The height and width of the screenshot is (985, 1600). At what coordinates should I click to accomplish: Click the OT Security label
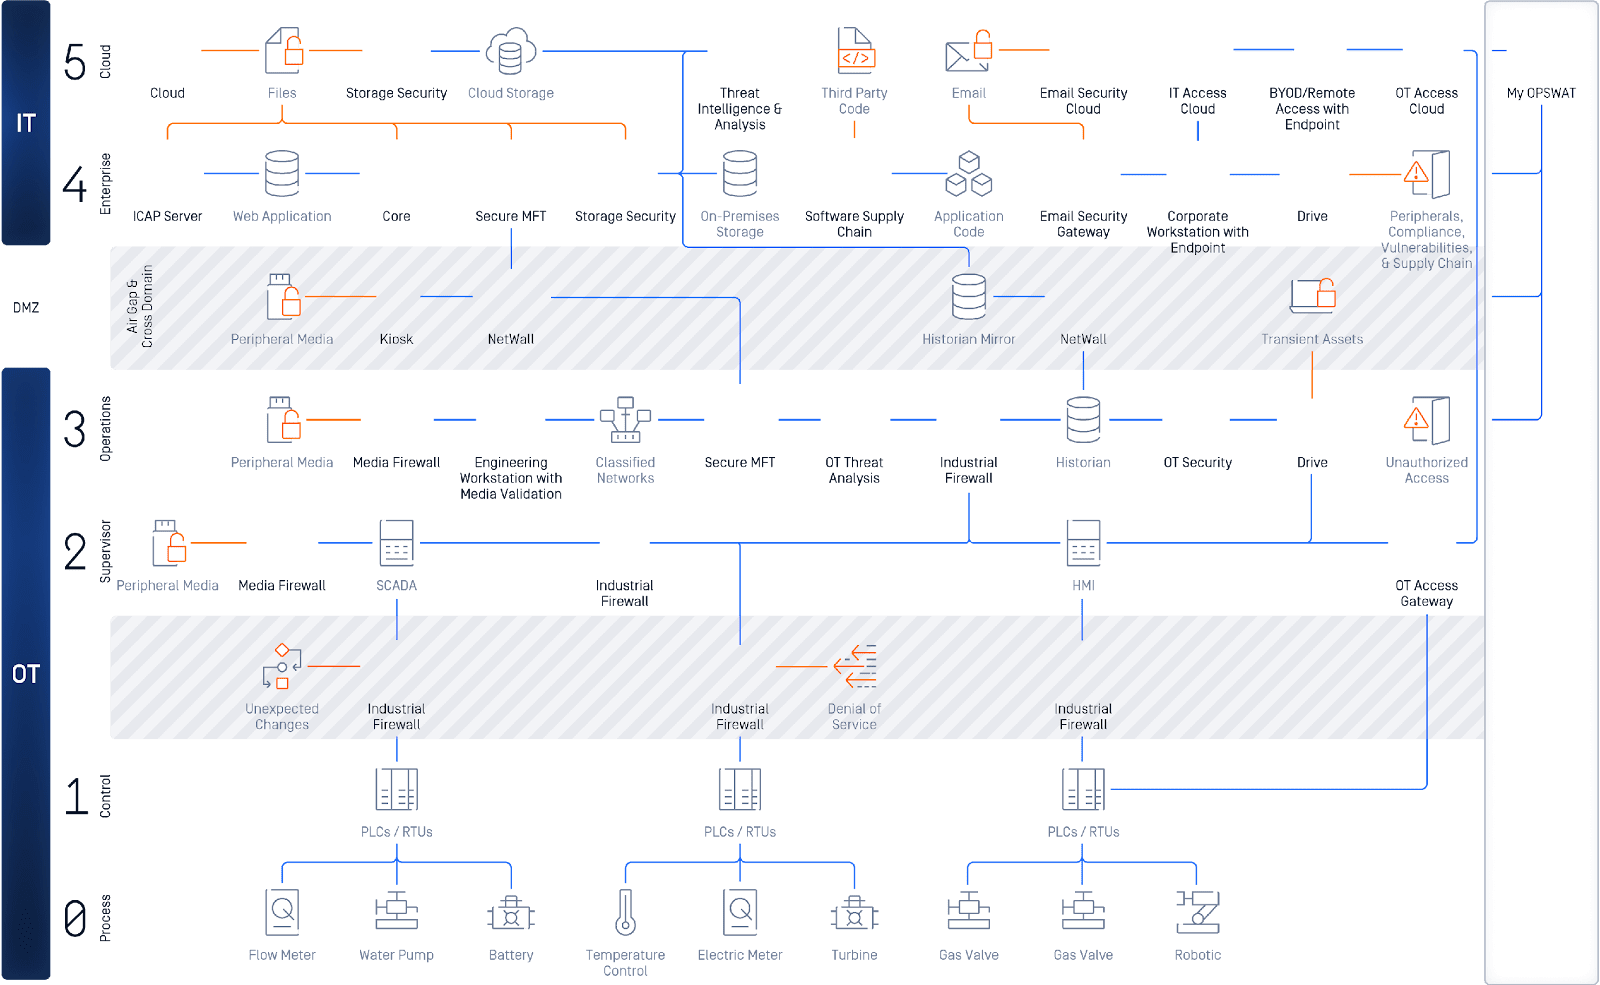(1198, 462)
